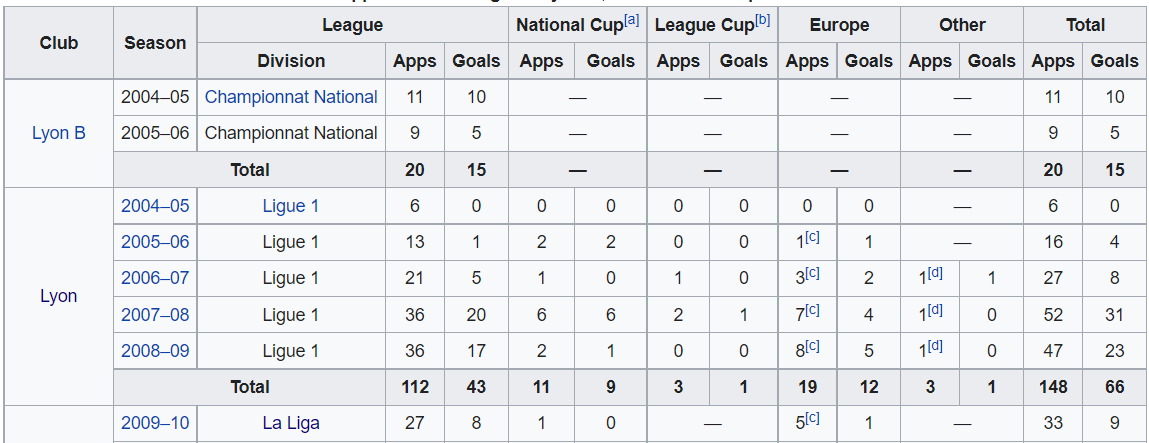Select the Season column header
This screenshot has height=443, width=1149.
(x=155, y=43)
